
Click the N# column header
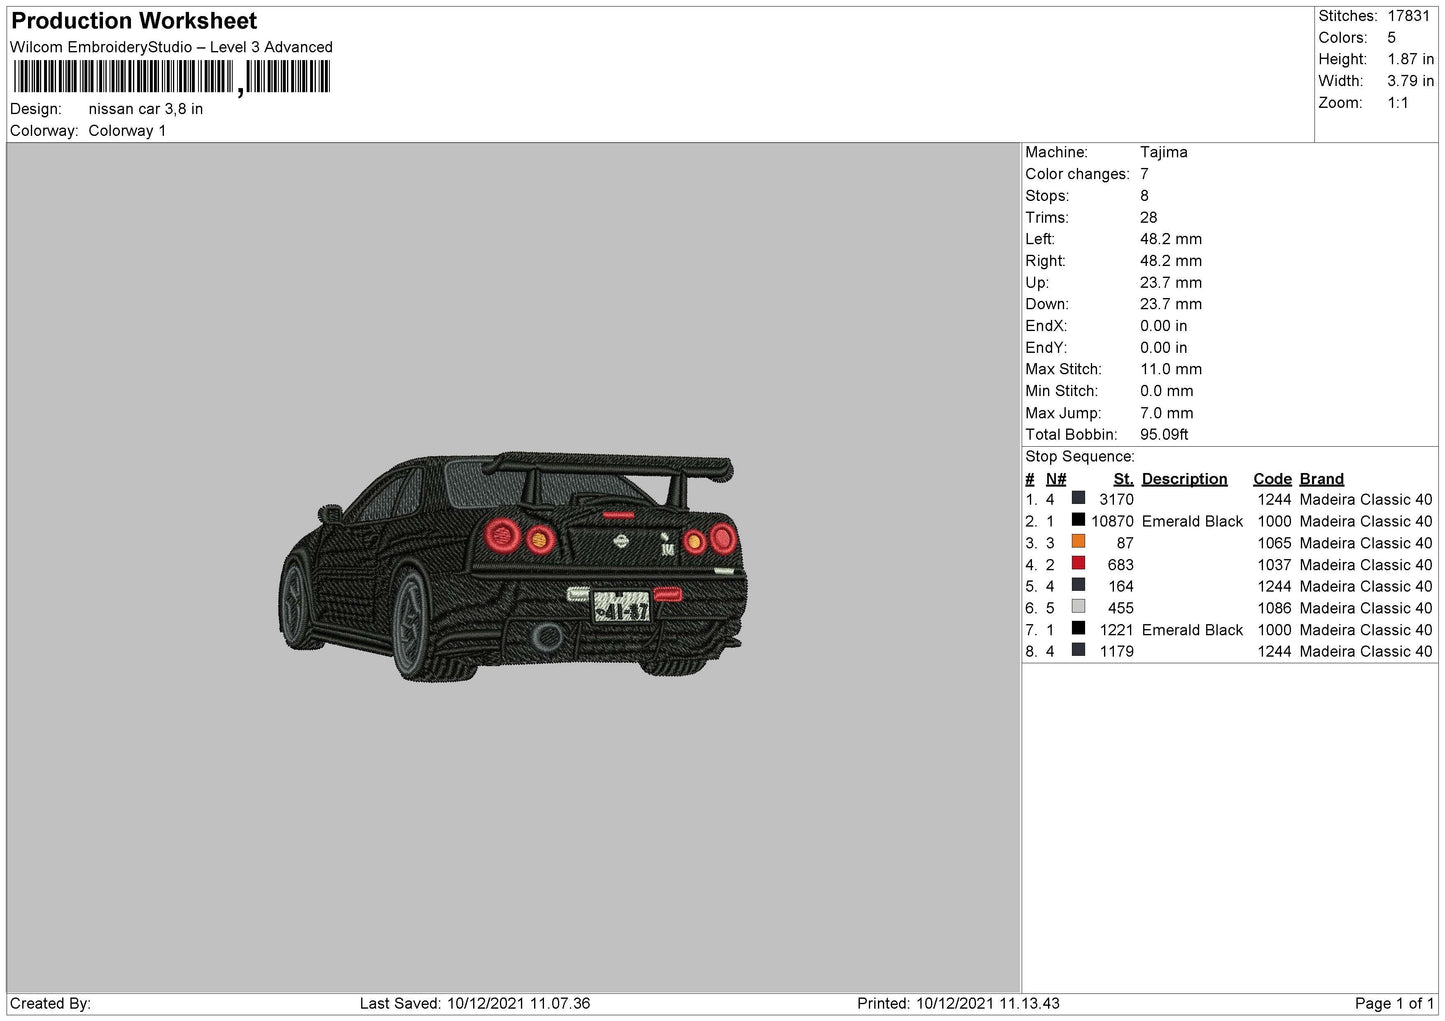tap(1056, 479)
